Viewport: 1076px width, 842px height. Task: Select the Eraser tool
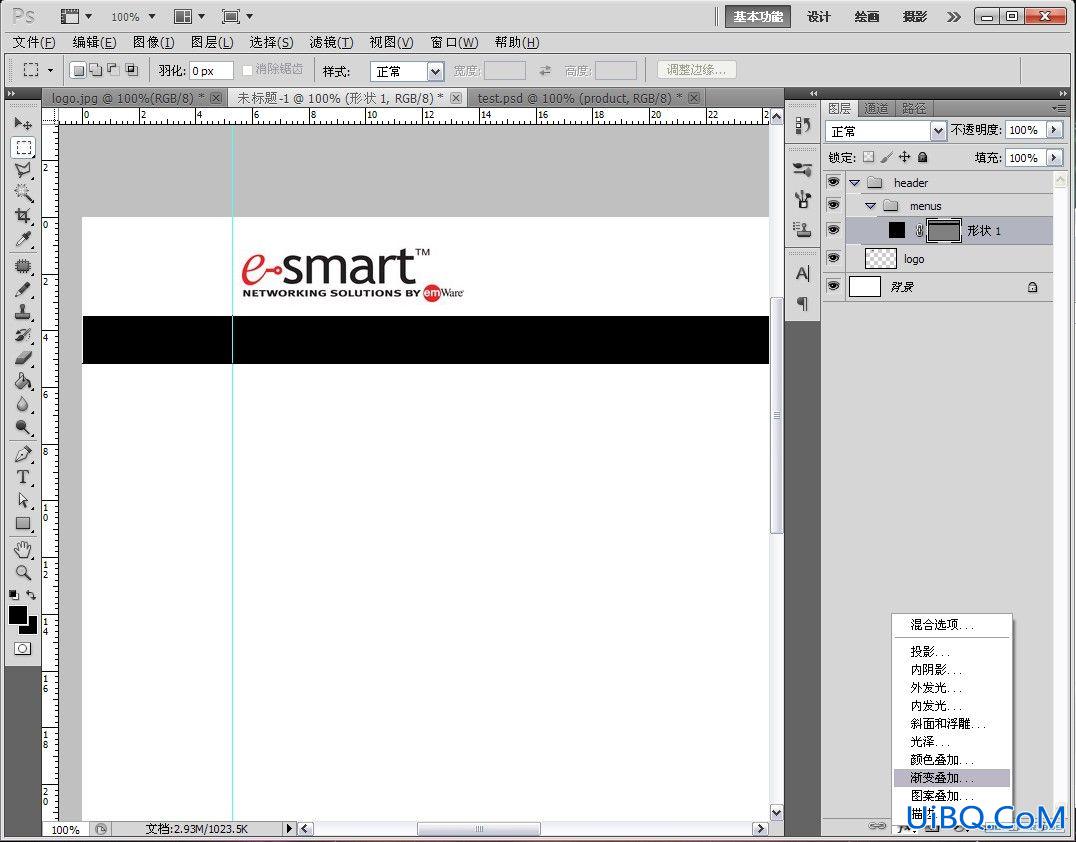(x=23, y=358)
